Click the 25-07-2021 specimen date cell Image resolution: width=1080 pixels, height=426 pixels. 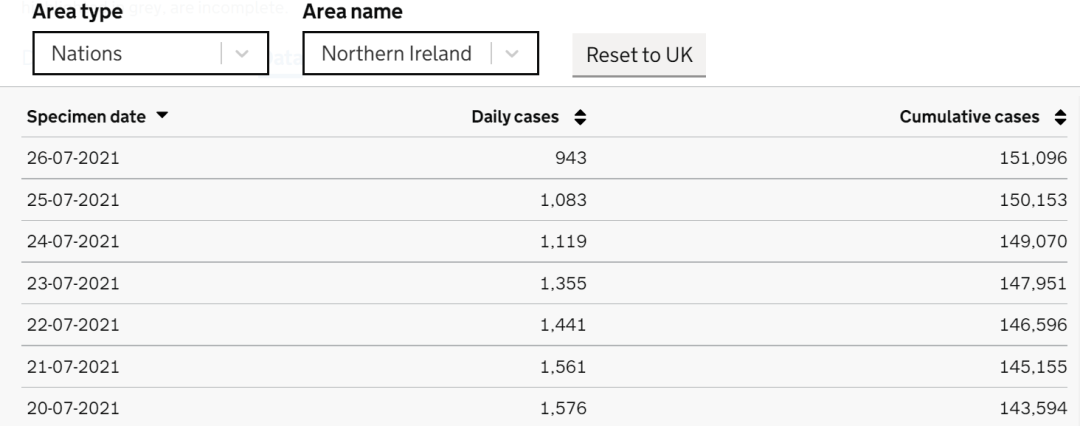[73, 199]
